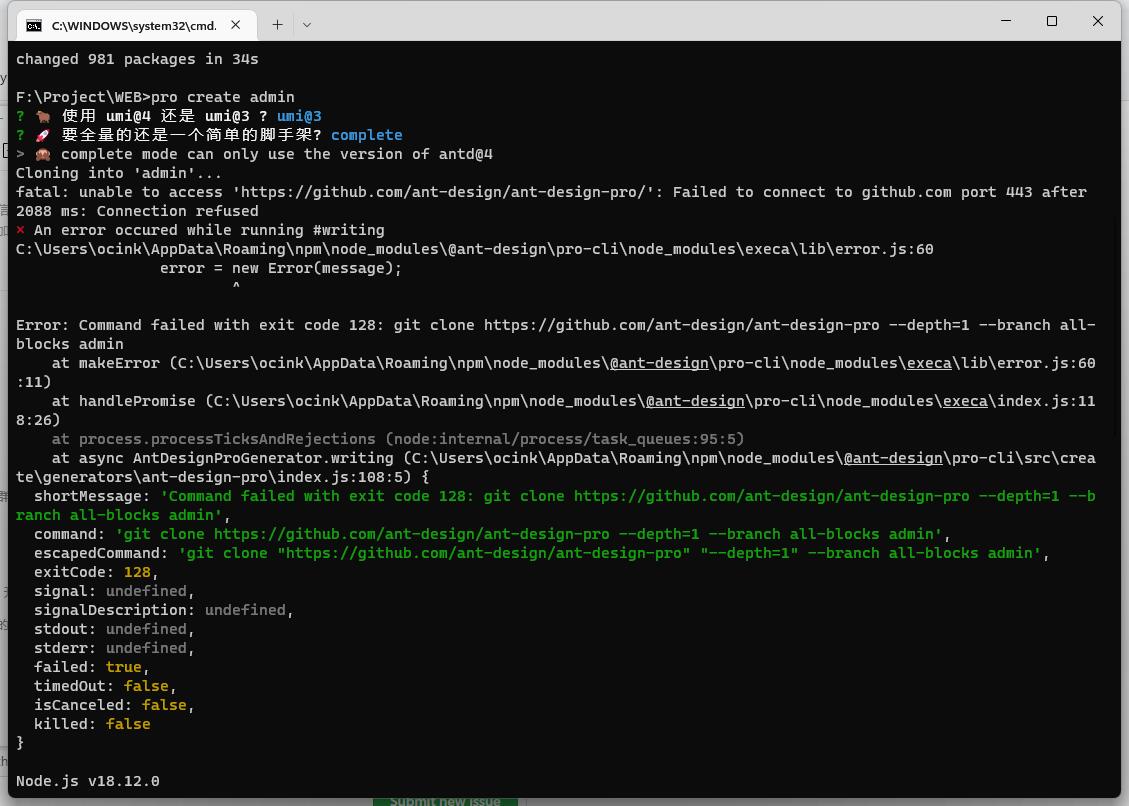The width and height of the screenshot is (1129, 806).
Task: Select the complete answer text
Action: tap(367, 135)
